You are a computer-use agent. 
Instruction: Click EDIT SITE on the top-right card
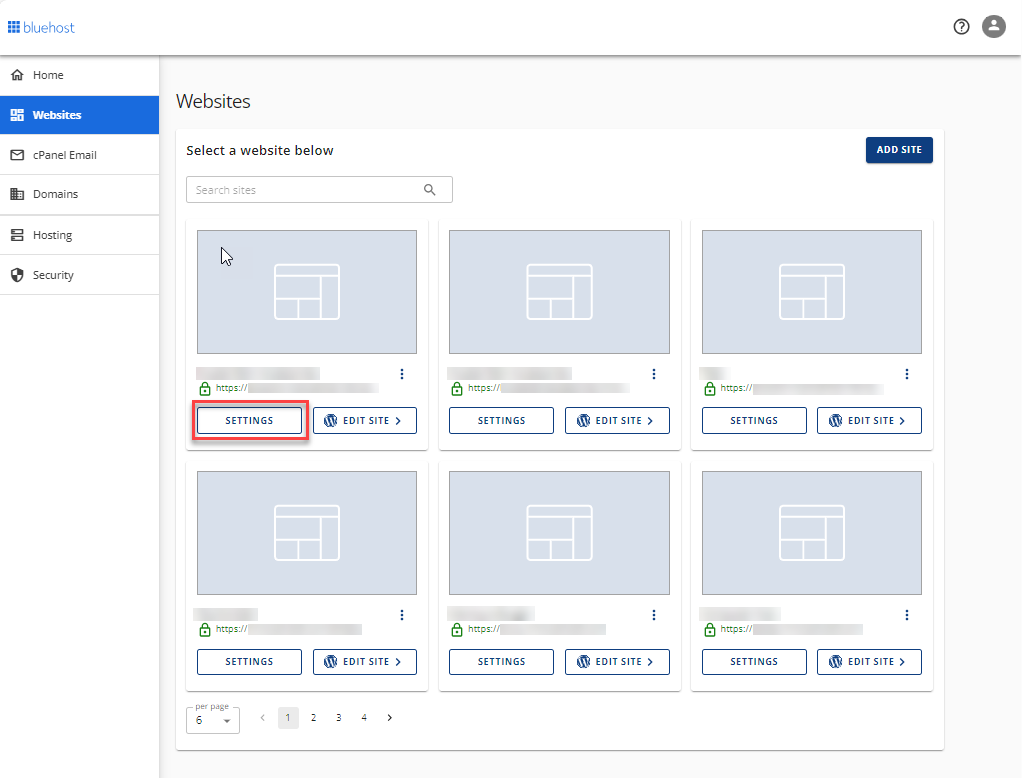tap(869, 421)
